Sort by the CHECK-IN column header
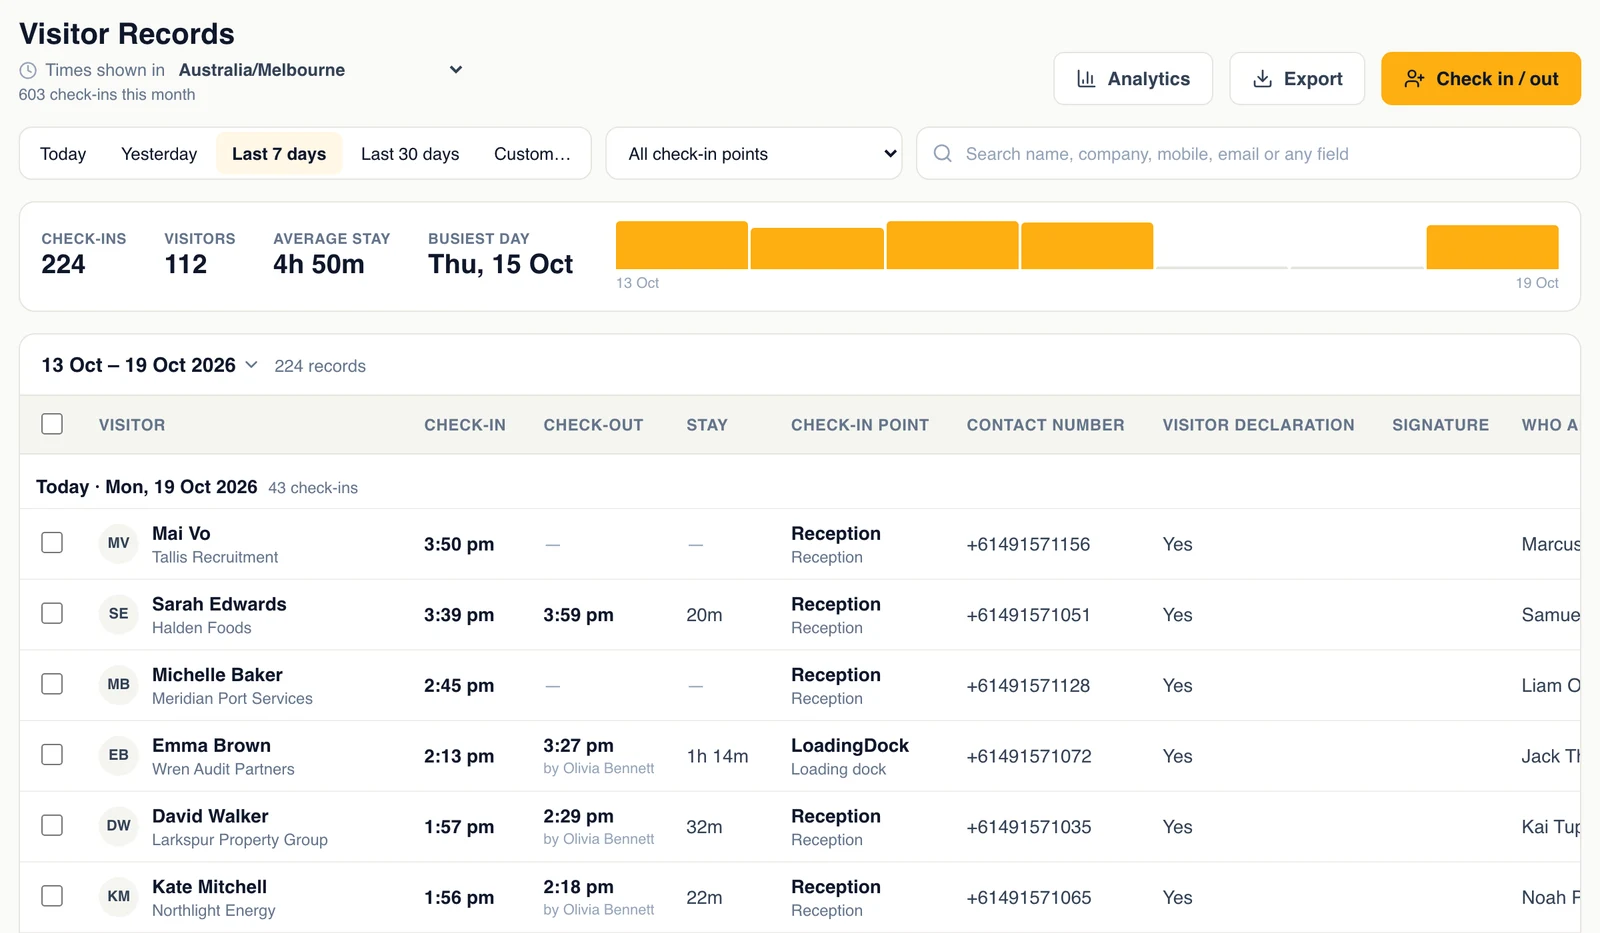This screenshot has height=933, width=1600. [465, 425]
